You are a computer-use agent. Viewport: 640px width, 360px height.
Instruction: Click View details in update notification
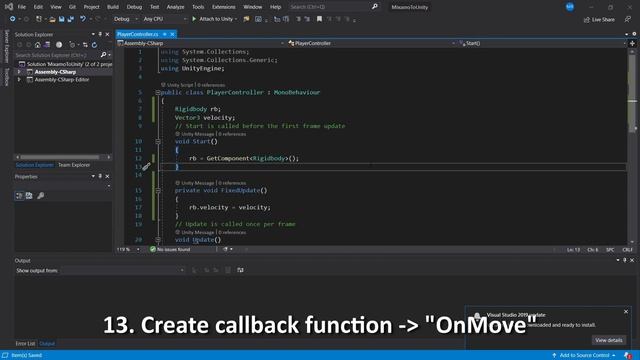[609, 340]
